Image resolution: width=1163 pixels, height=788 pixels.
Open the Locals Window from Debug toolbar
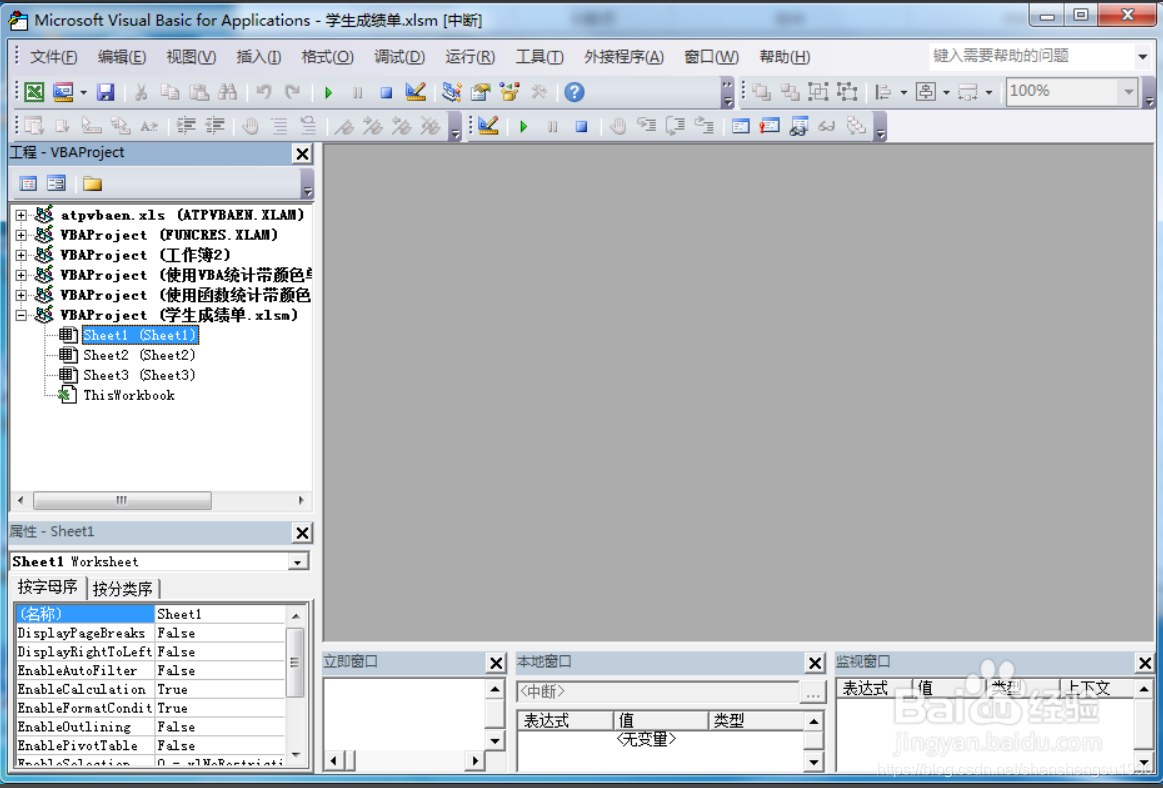(x=740, y=126)
